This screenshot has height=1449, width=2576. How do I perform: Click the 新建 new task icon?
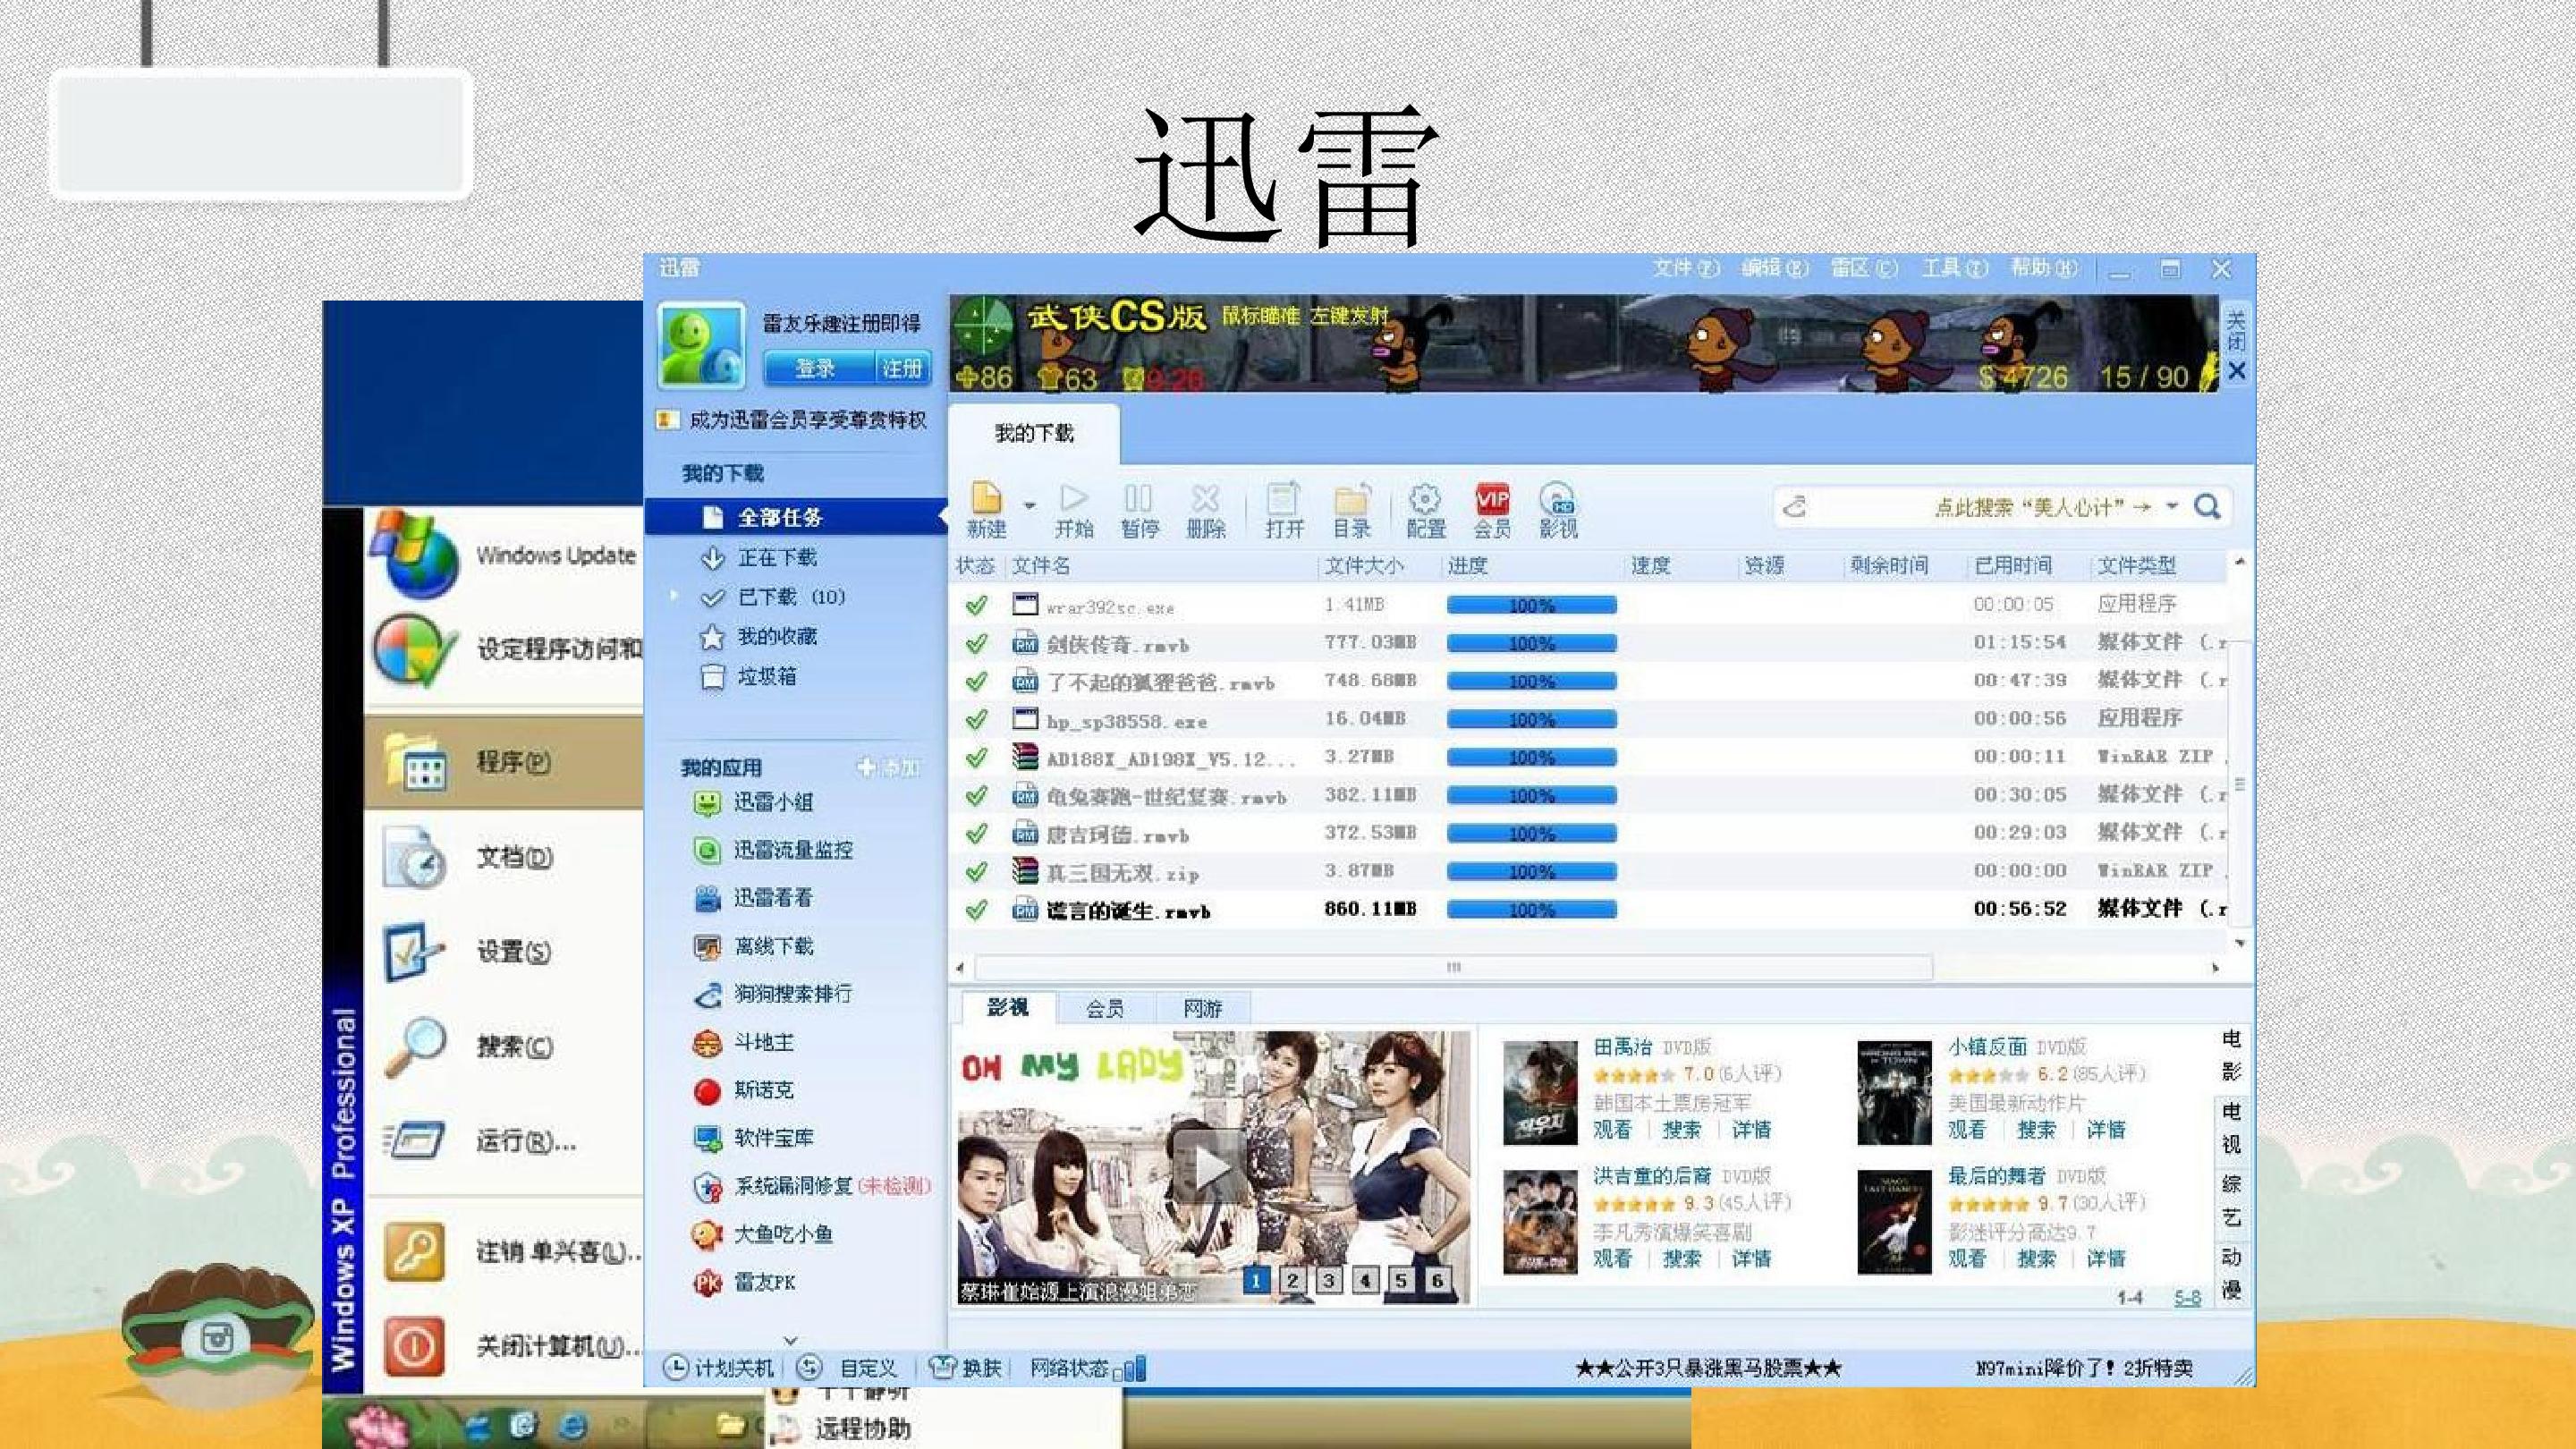[986, 511]
